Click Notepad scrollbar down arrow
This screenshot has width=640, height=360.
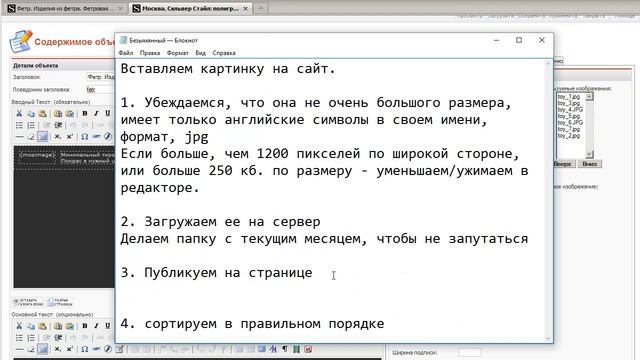[x=549, y=339]
